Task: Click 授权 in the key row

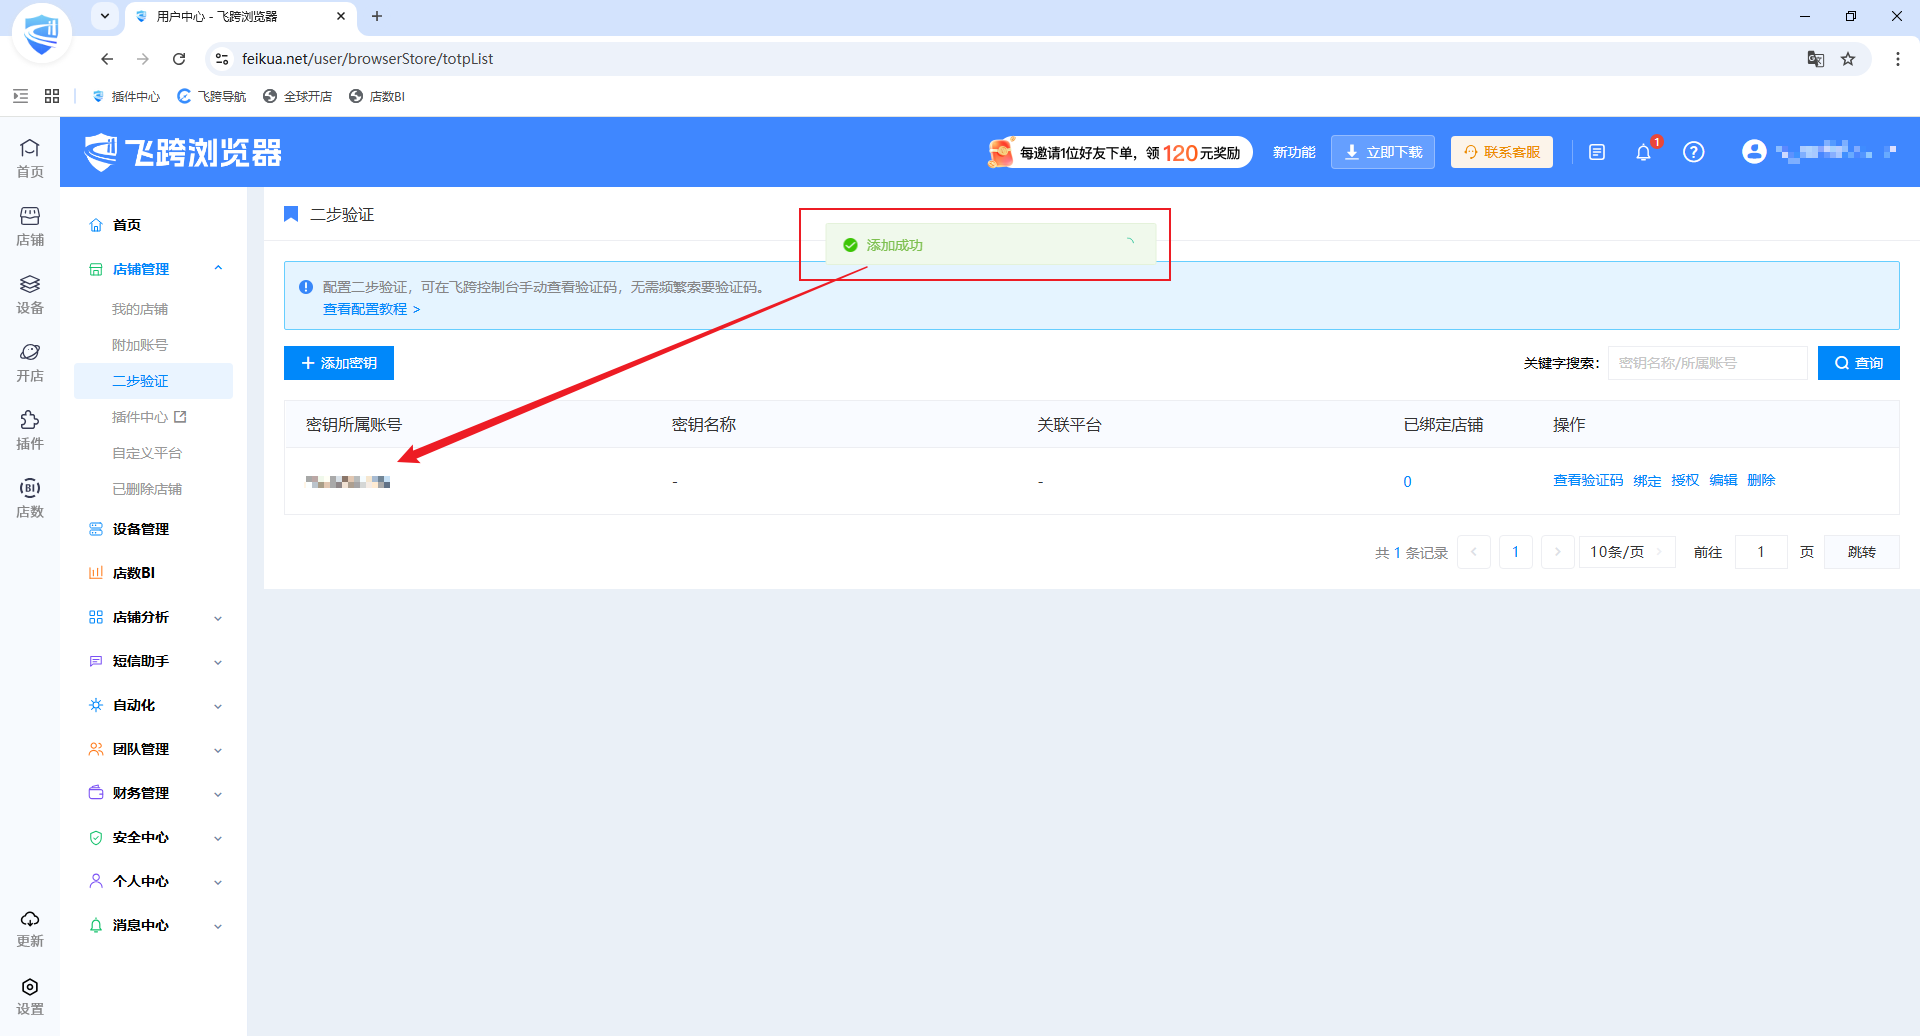Action: click(x=1685, y=481)
